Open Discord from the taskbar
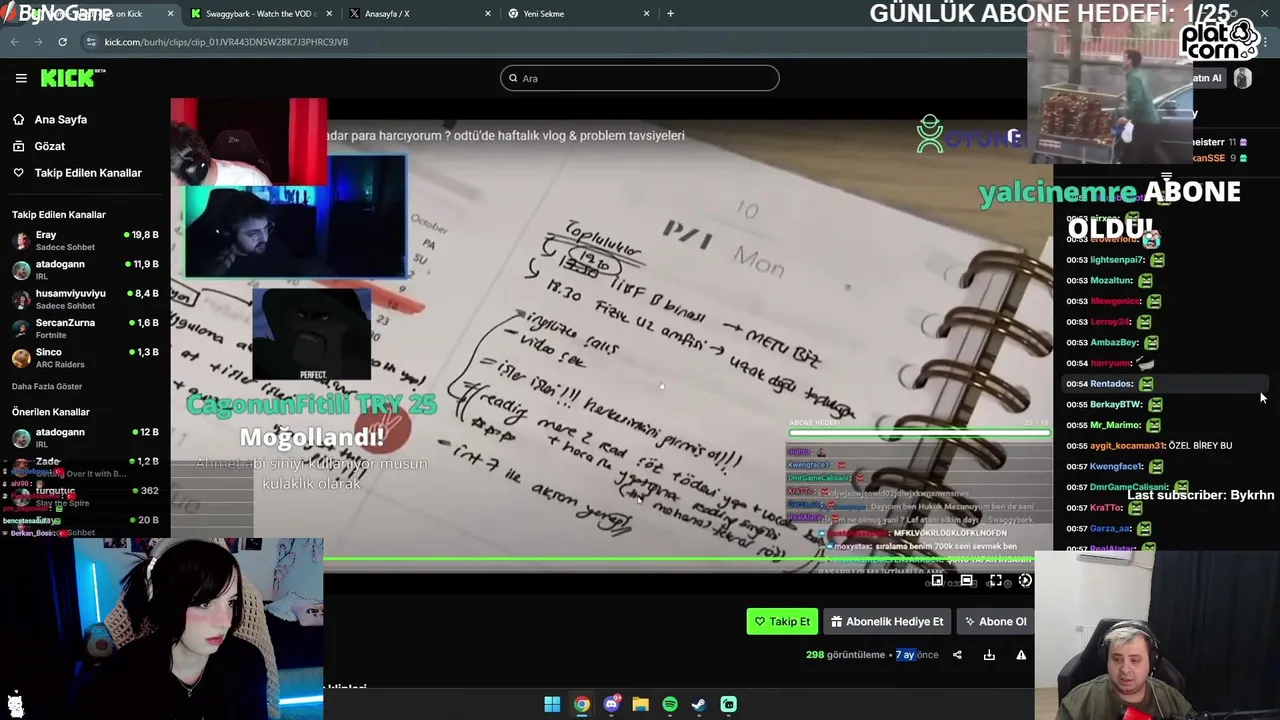This screenshot has width=1280, height=720. pyautogui.click(x=611, y=705)
